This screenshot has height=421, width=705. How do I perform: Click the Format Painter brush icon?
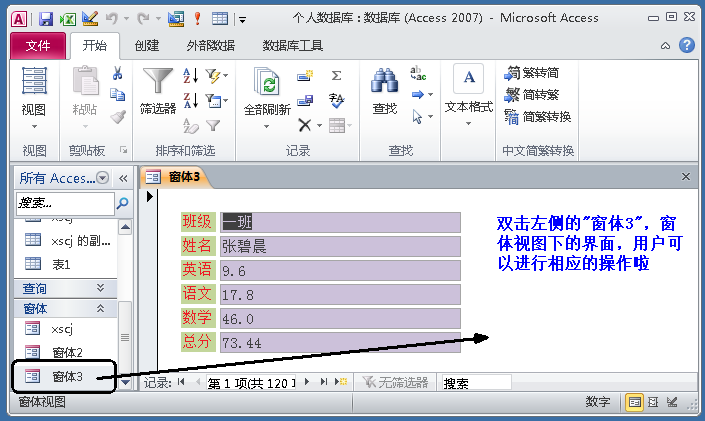(118, 117)
